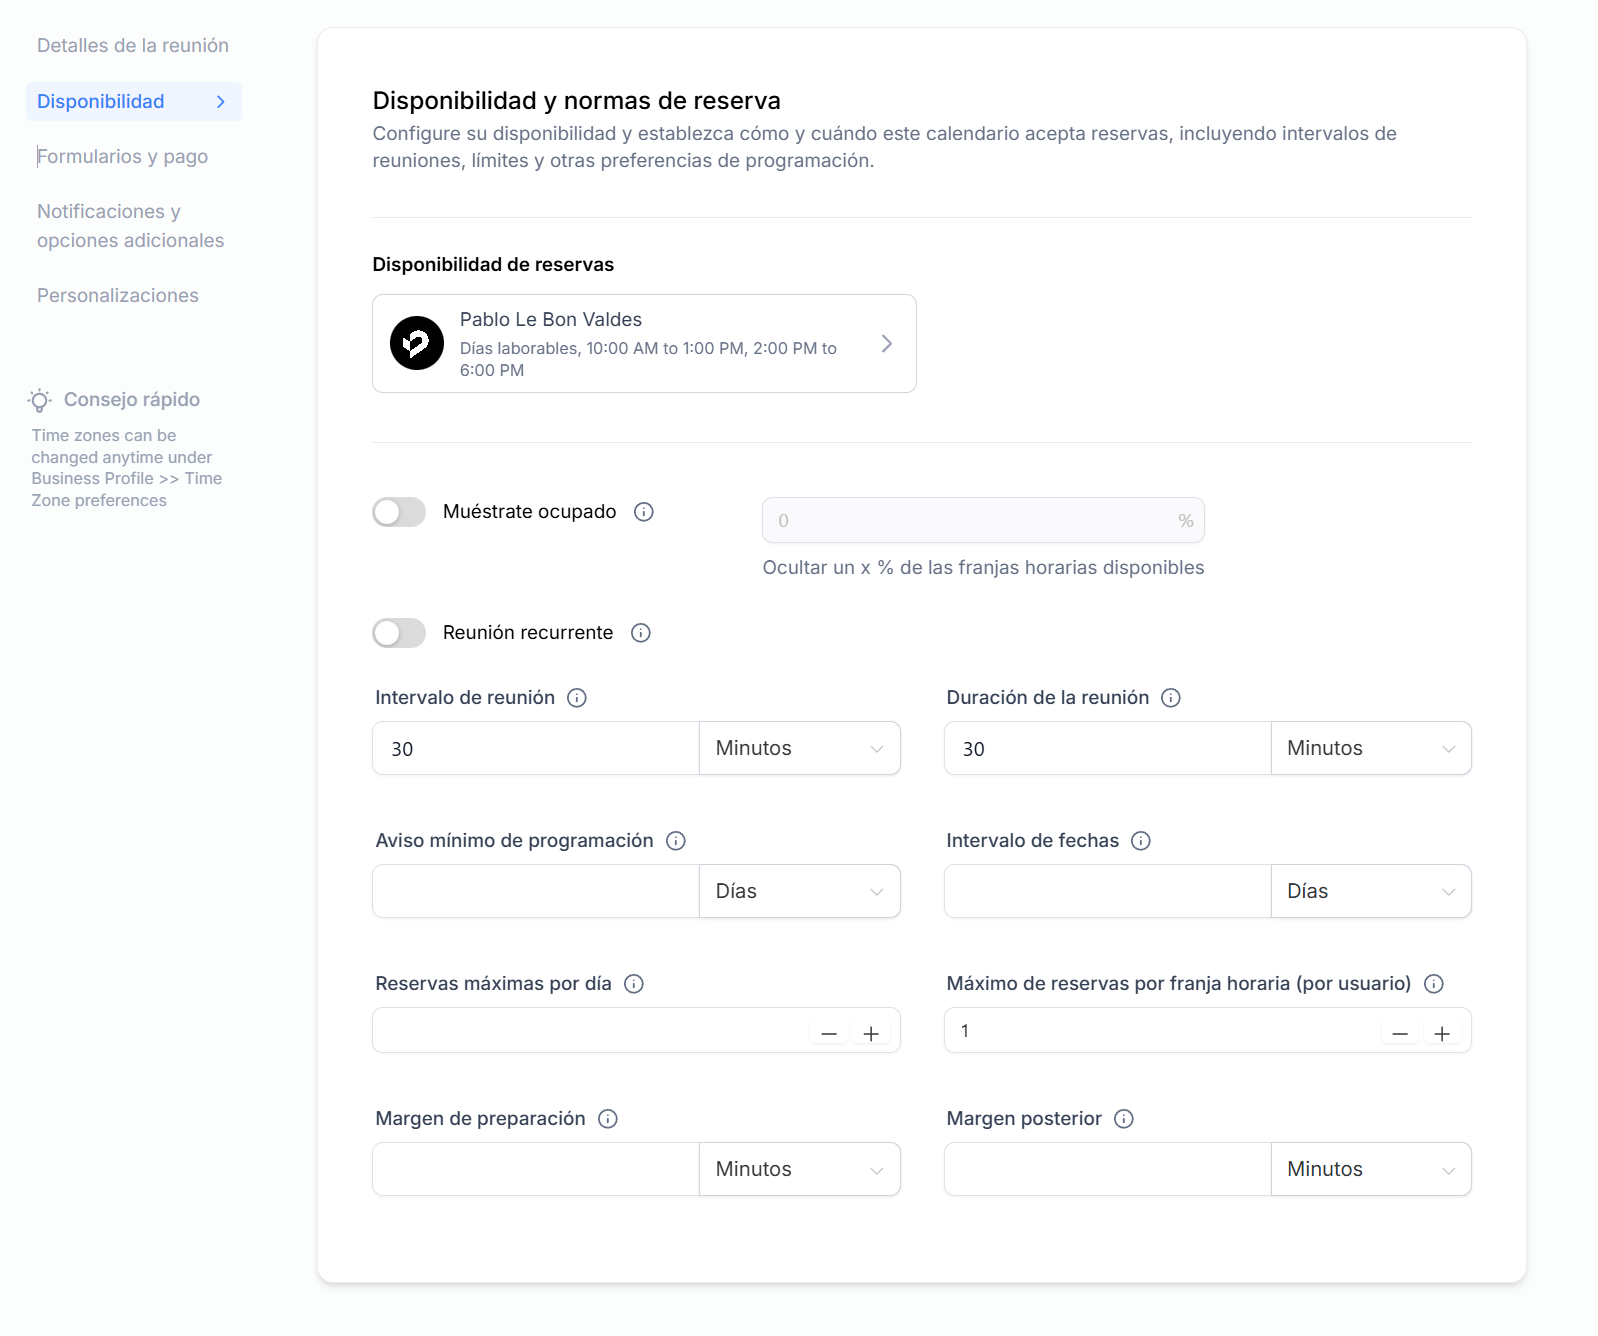Screen dimensions: 1598x1336
Task: Click info icon for Intervalo de reunión
Action: tap(577, 698)
